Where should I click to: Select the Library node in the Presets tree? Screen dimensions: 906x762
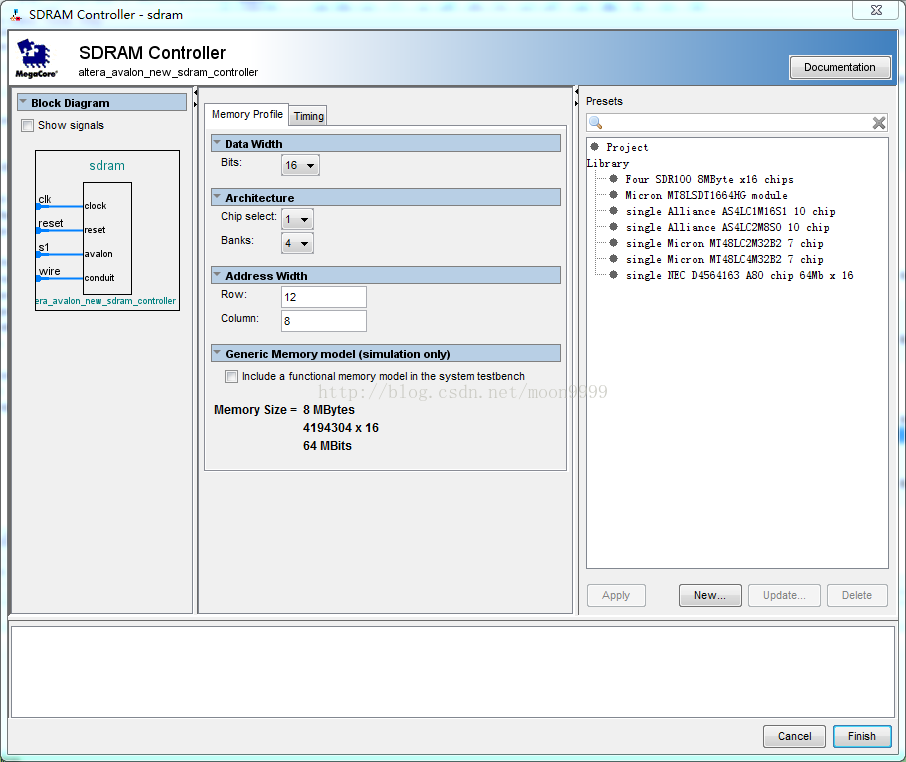click(x=608, y=163)
